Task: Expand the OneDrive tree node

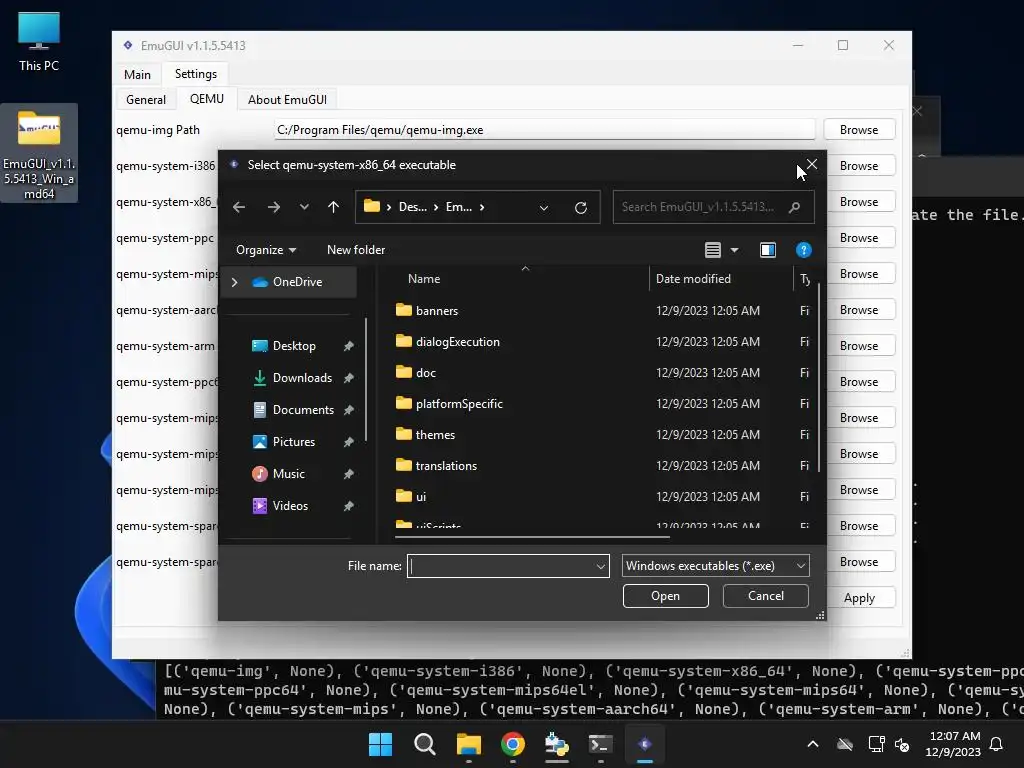Action: [x=234, y=282]
